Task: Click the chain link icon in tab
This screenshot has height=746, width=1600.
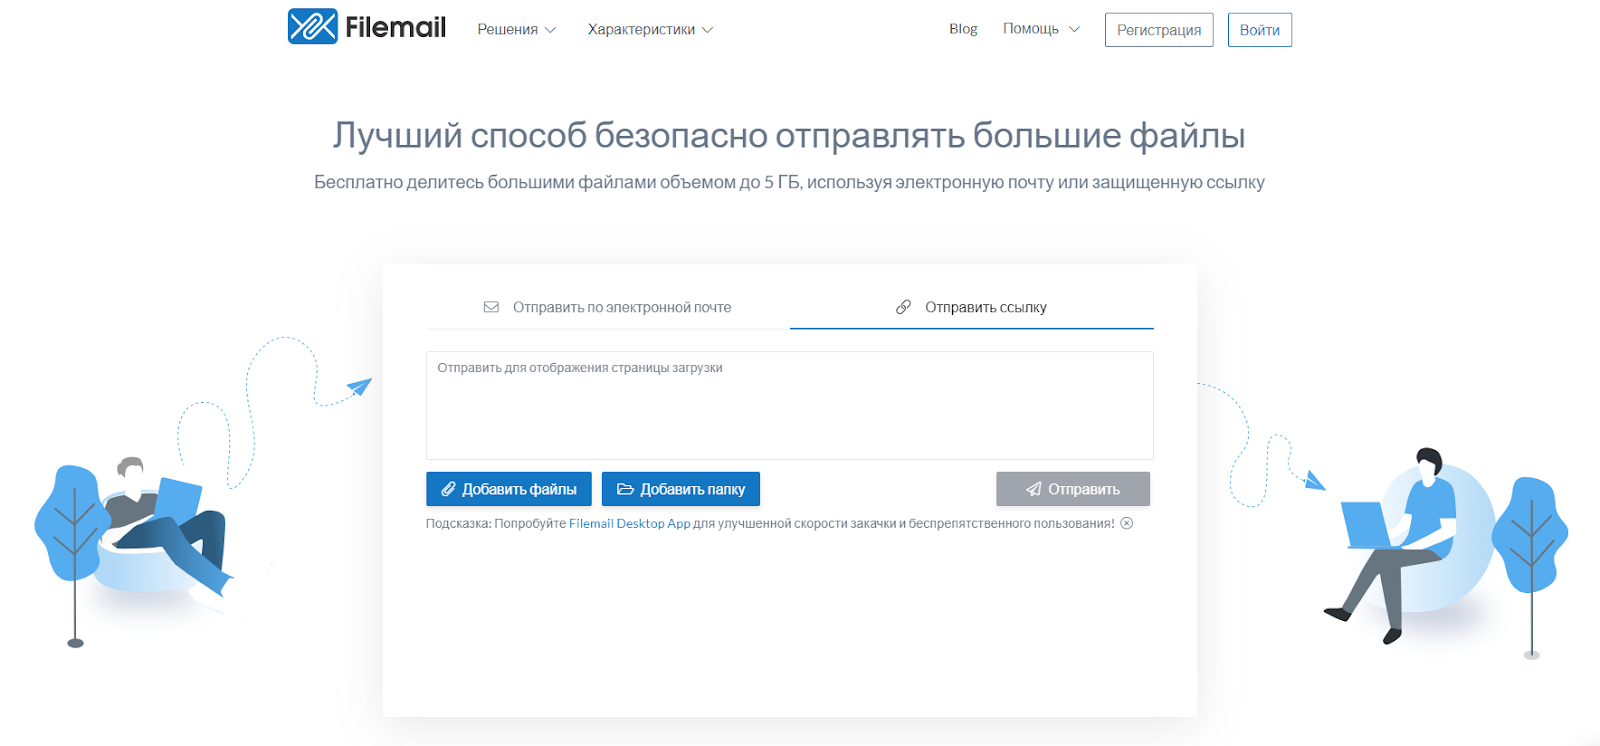Action: point(903,307)
